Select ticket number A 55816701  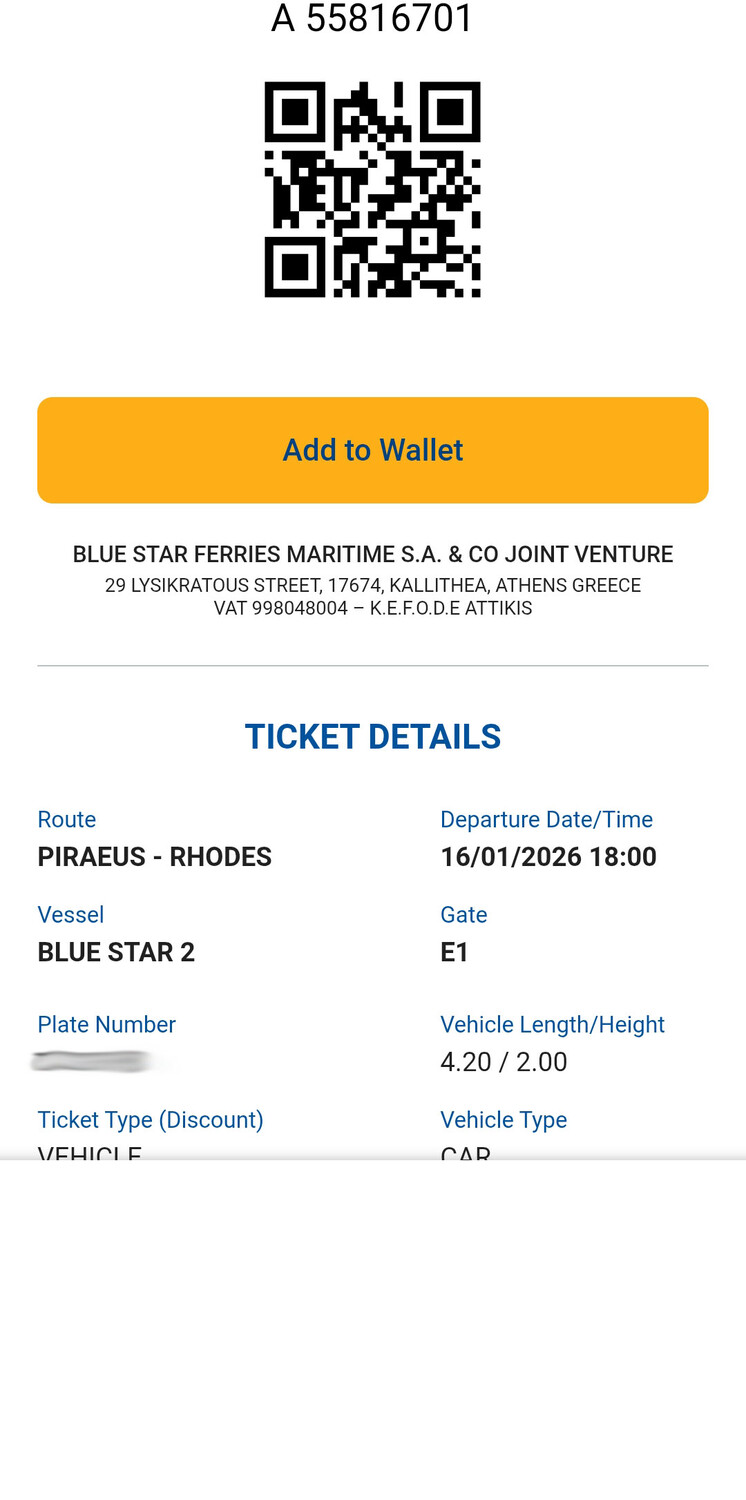(372, 19)
